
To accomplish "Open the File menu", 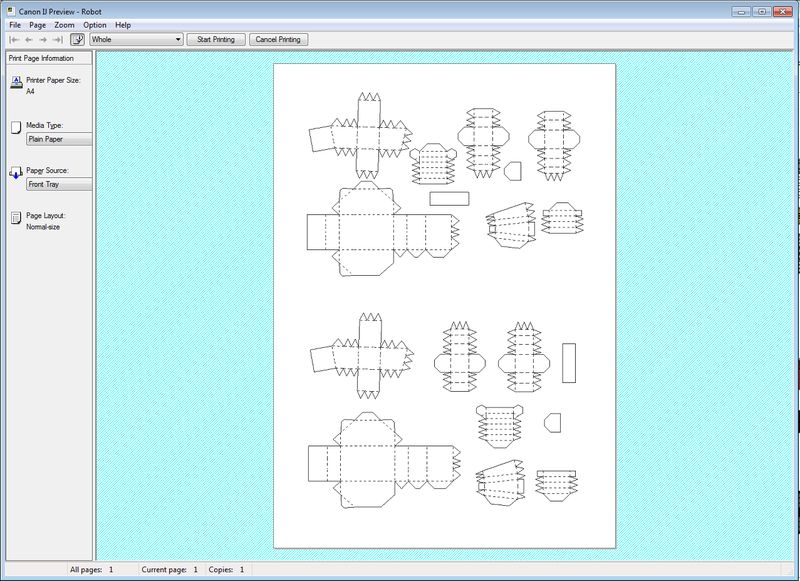I will (15, 24).
